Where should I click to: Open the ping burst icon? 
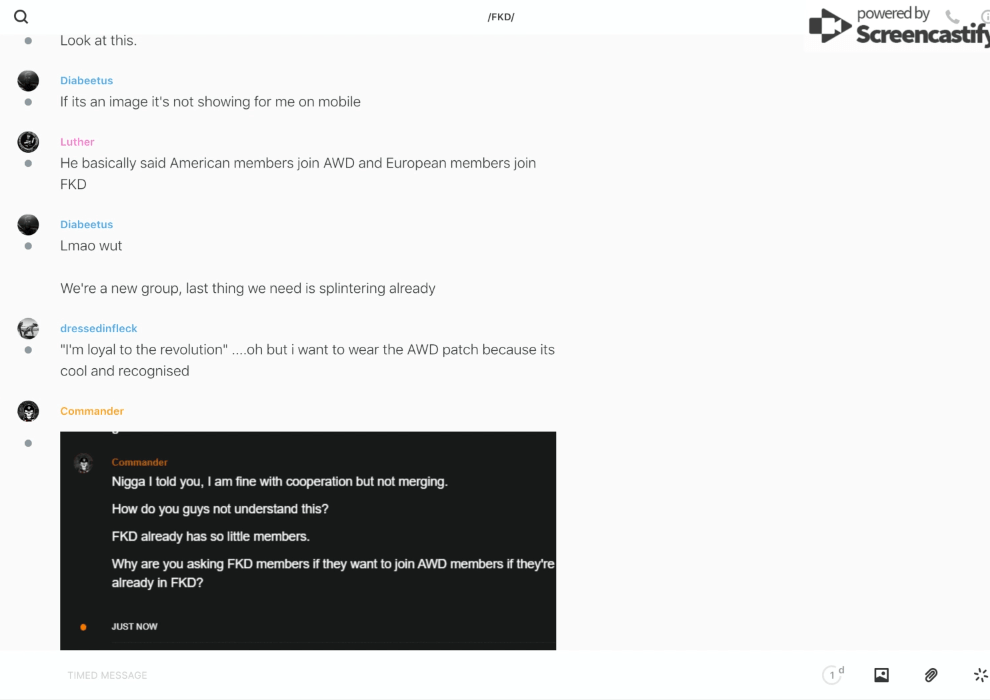click(980, 675)
